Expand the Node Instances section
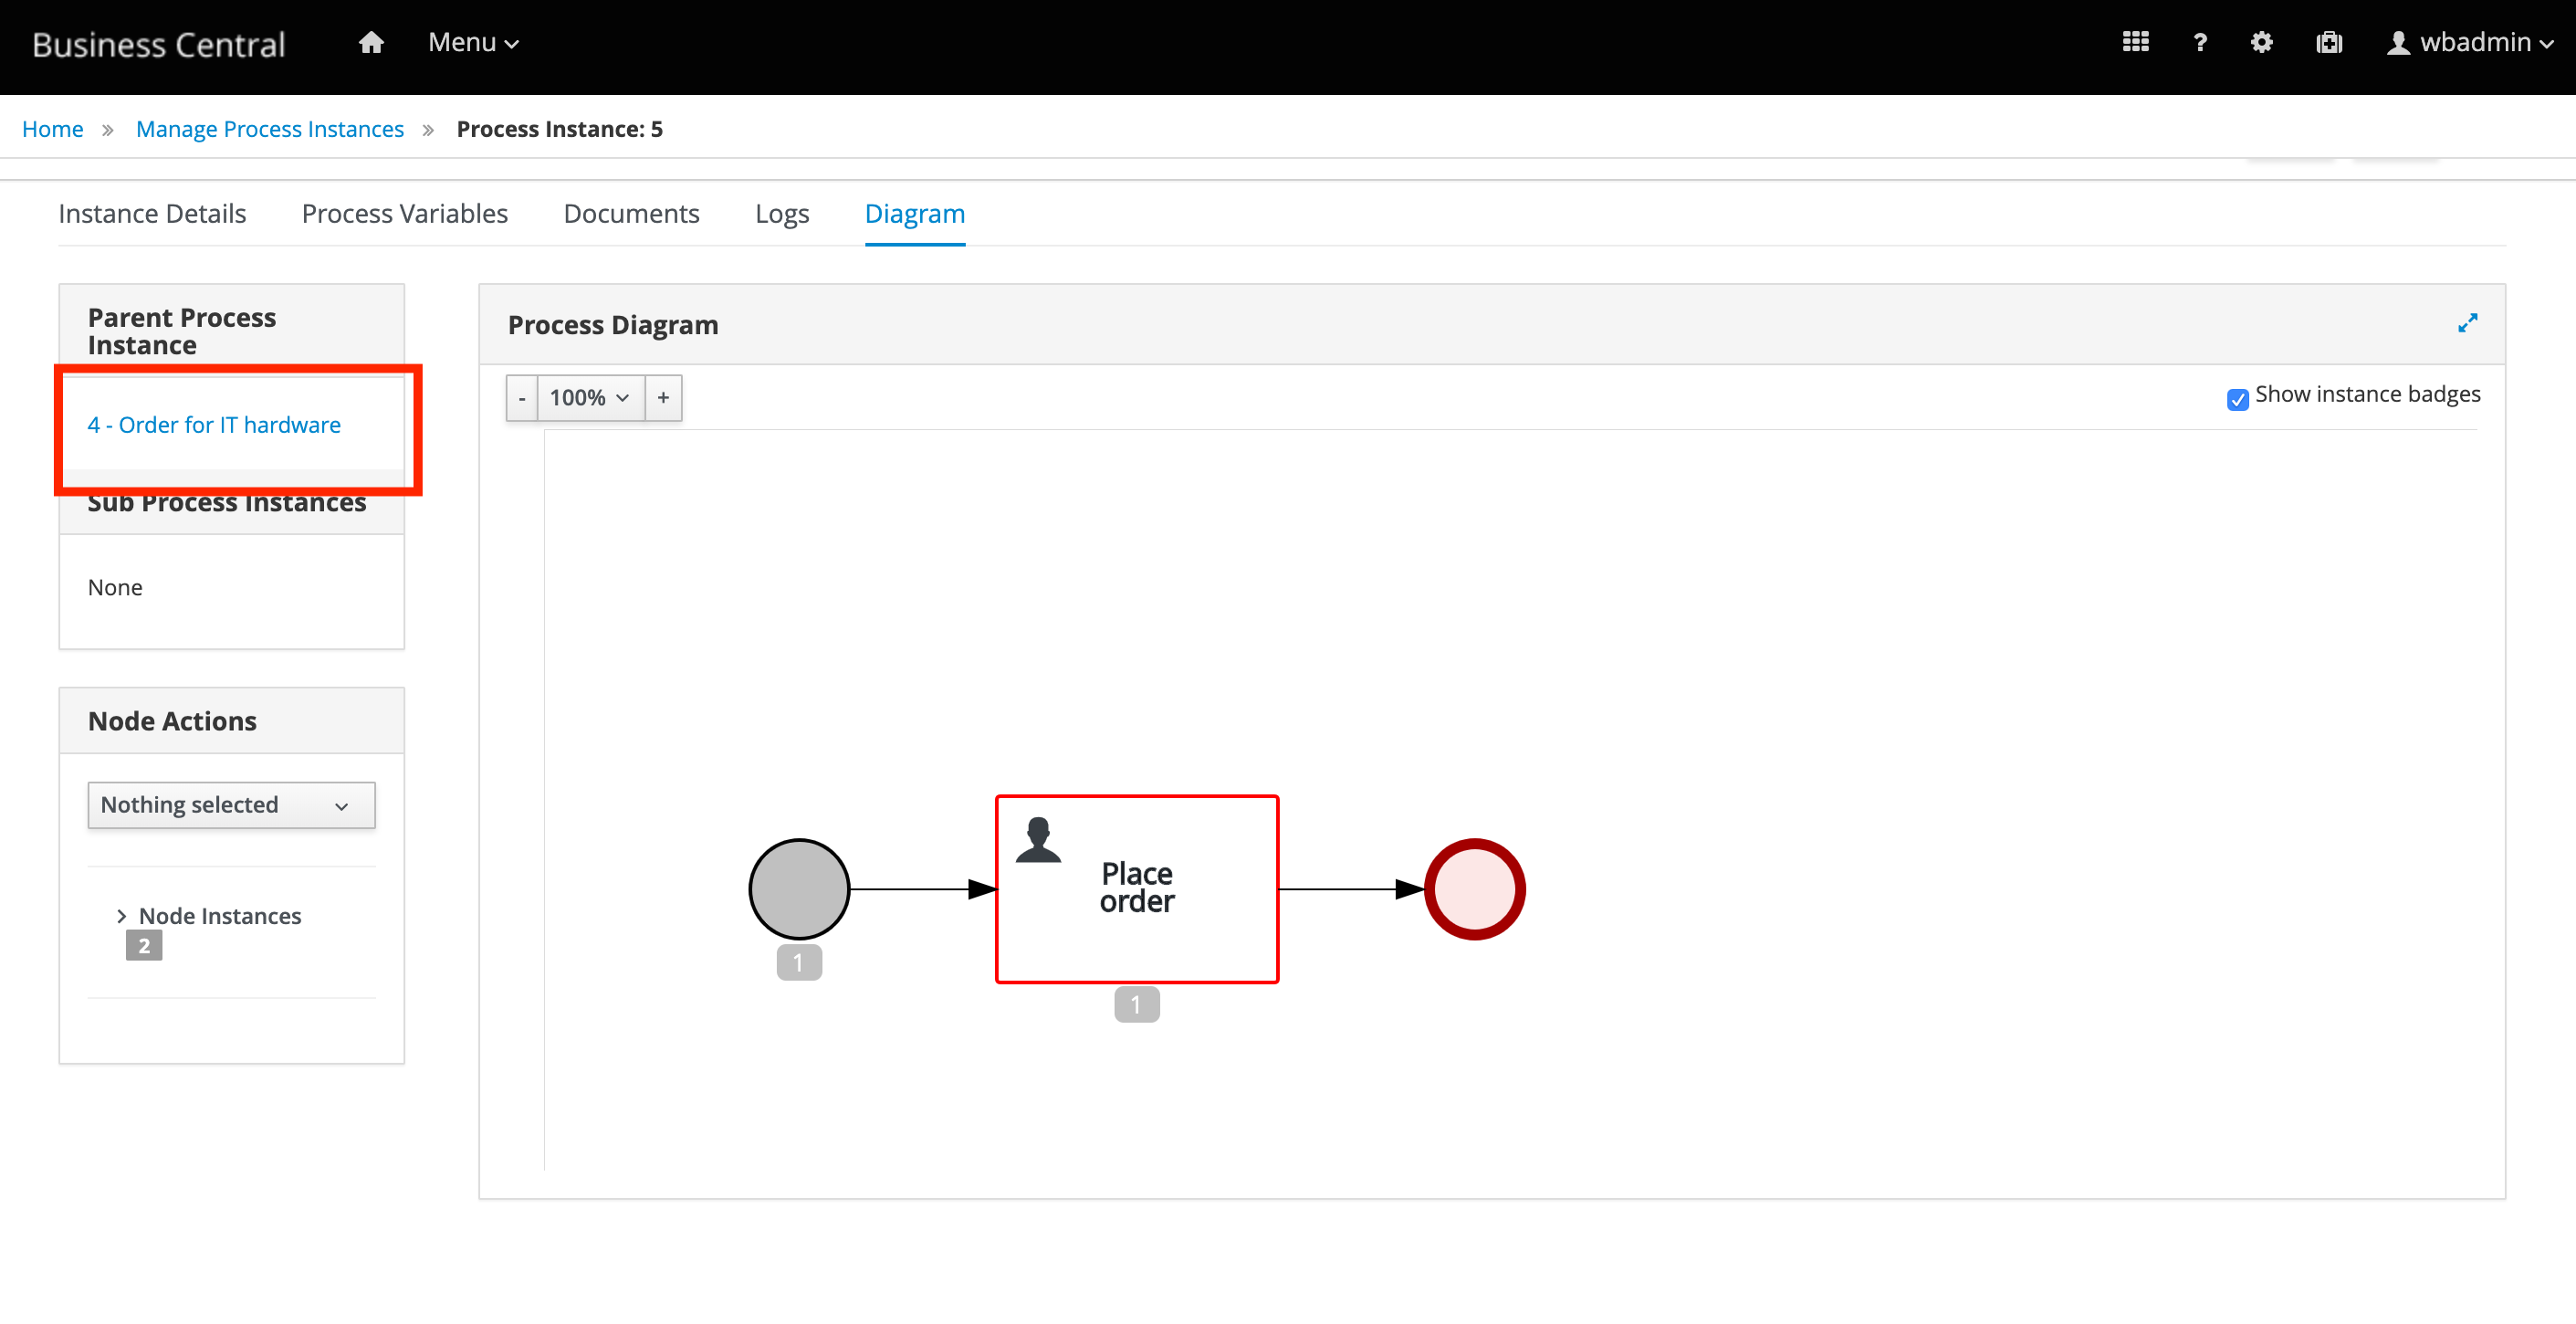Image resolution: width=2576 pixels, height=1324 pixels. 208,915
